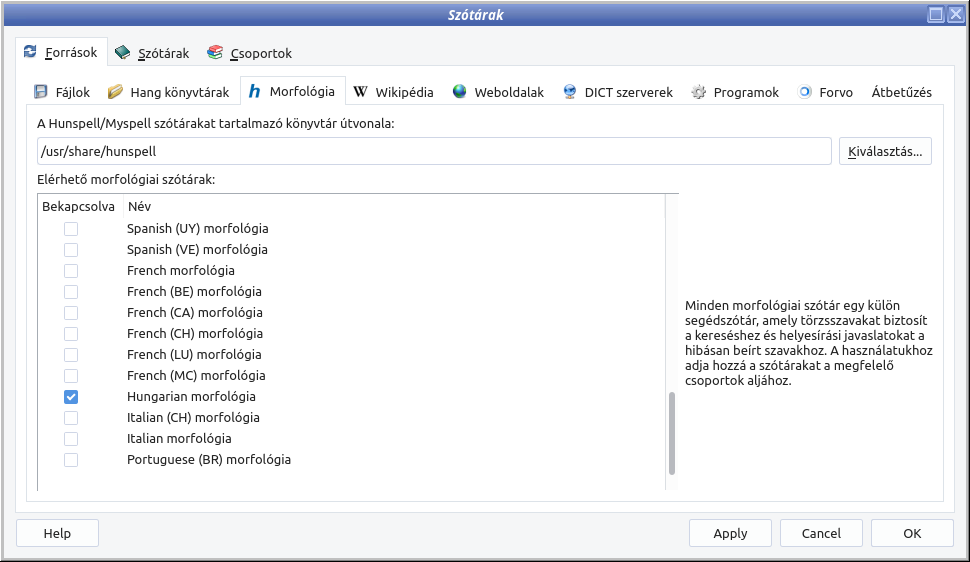This screenshot has height=562, width=970.
Task: Switch to the Átbetűzés tab
Action: (901, 92)
